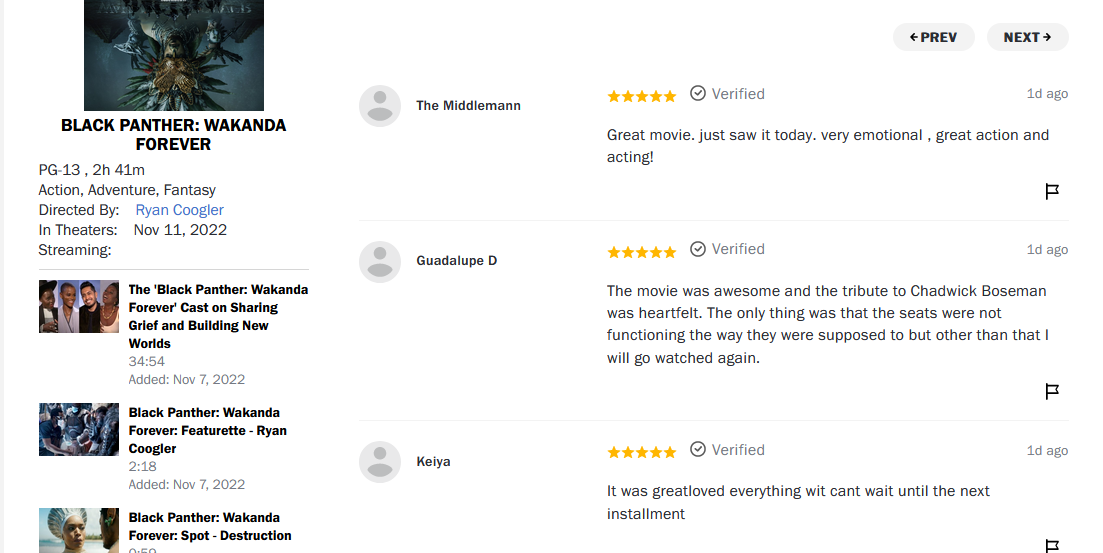
Task: Open Black Panther: Wakanda Forever title
Action: (x=174, y=134)
